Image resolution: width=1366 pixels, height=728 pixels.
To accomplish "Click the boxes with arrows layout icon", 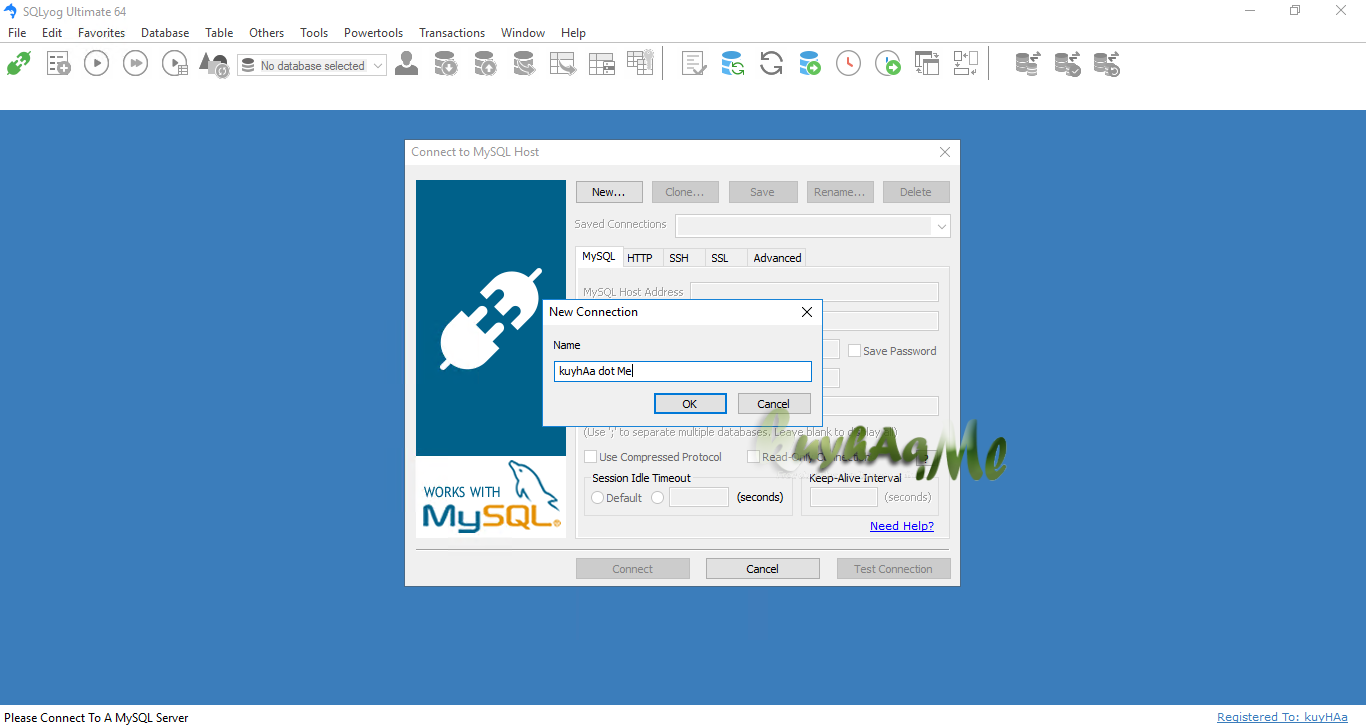I will coord(965,64).
